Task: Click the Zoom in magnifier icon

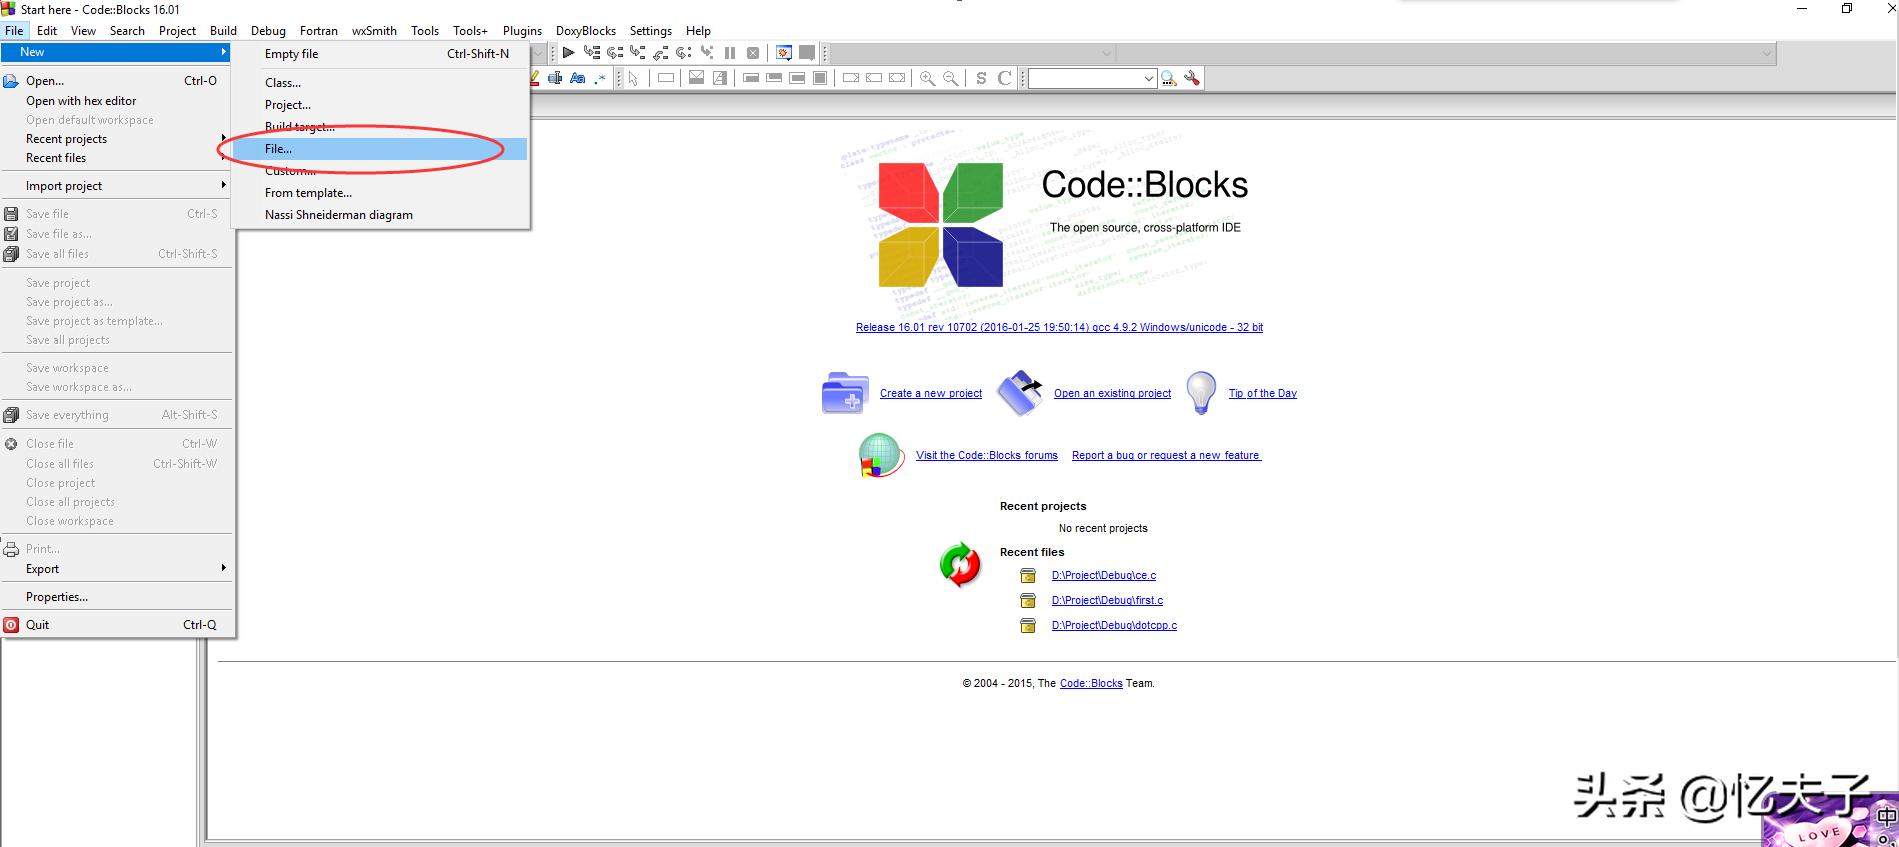Action: click(927, 78)
